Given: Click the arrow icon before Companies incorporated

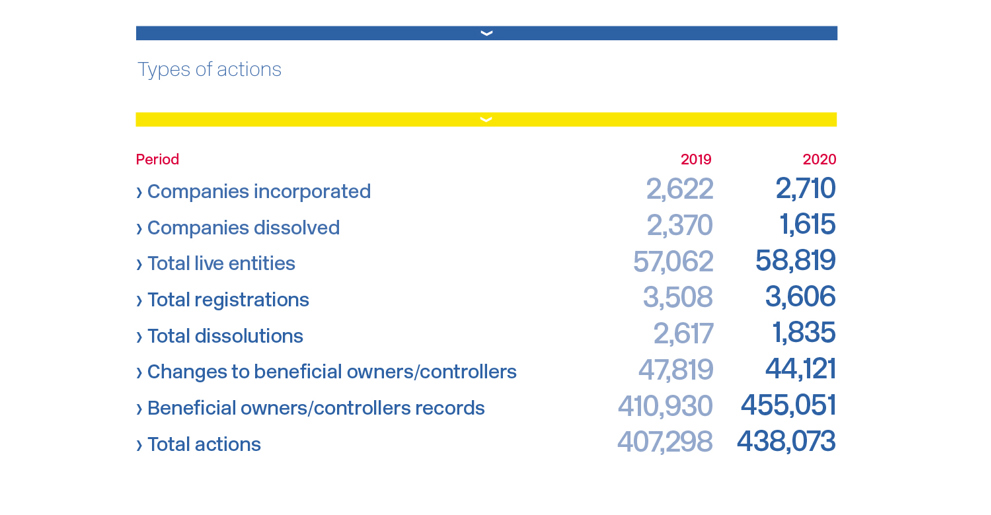Looking at the screenshot, I should pyautogui.click(x=139, y=192).
